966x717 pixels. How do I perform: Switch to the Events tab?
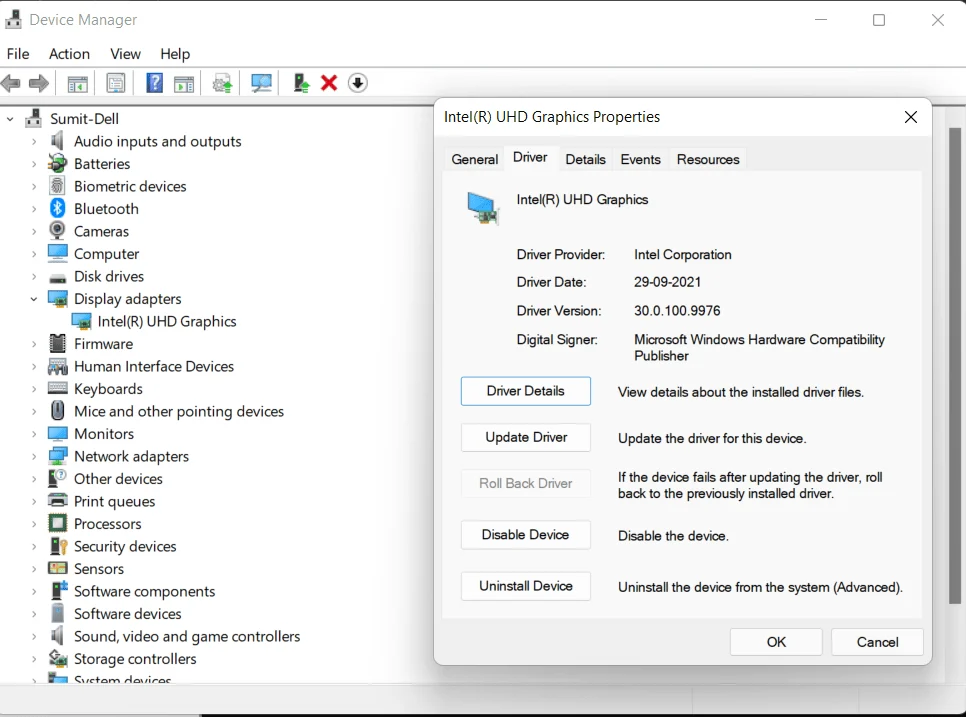tap(640, 159)
